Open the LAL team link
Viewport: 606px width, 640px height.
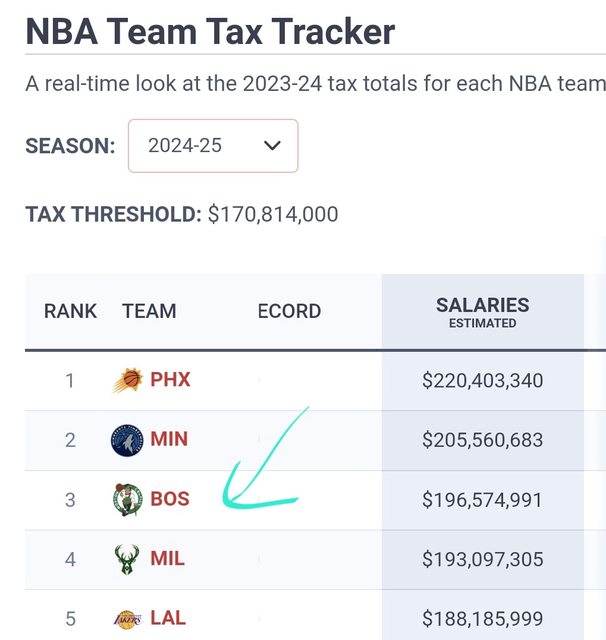coord(168,618)
